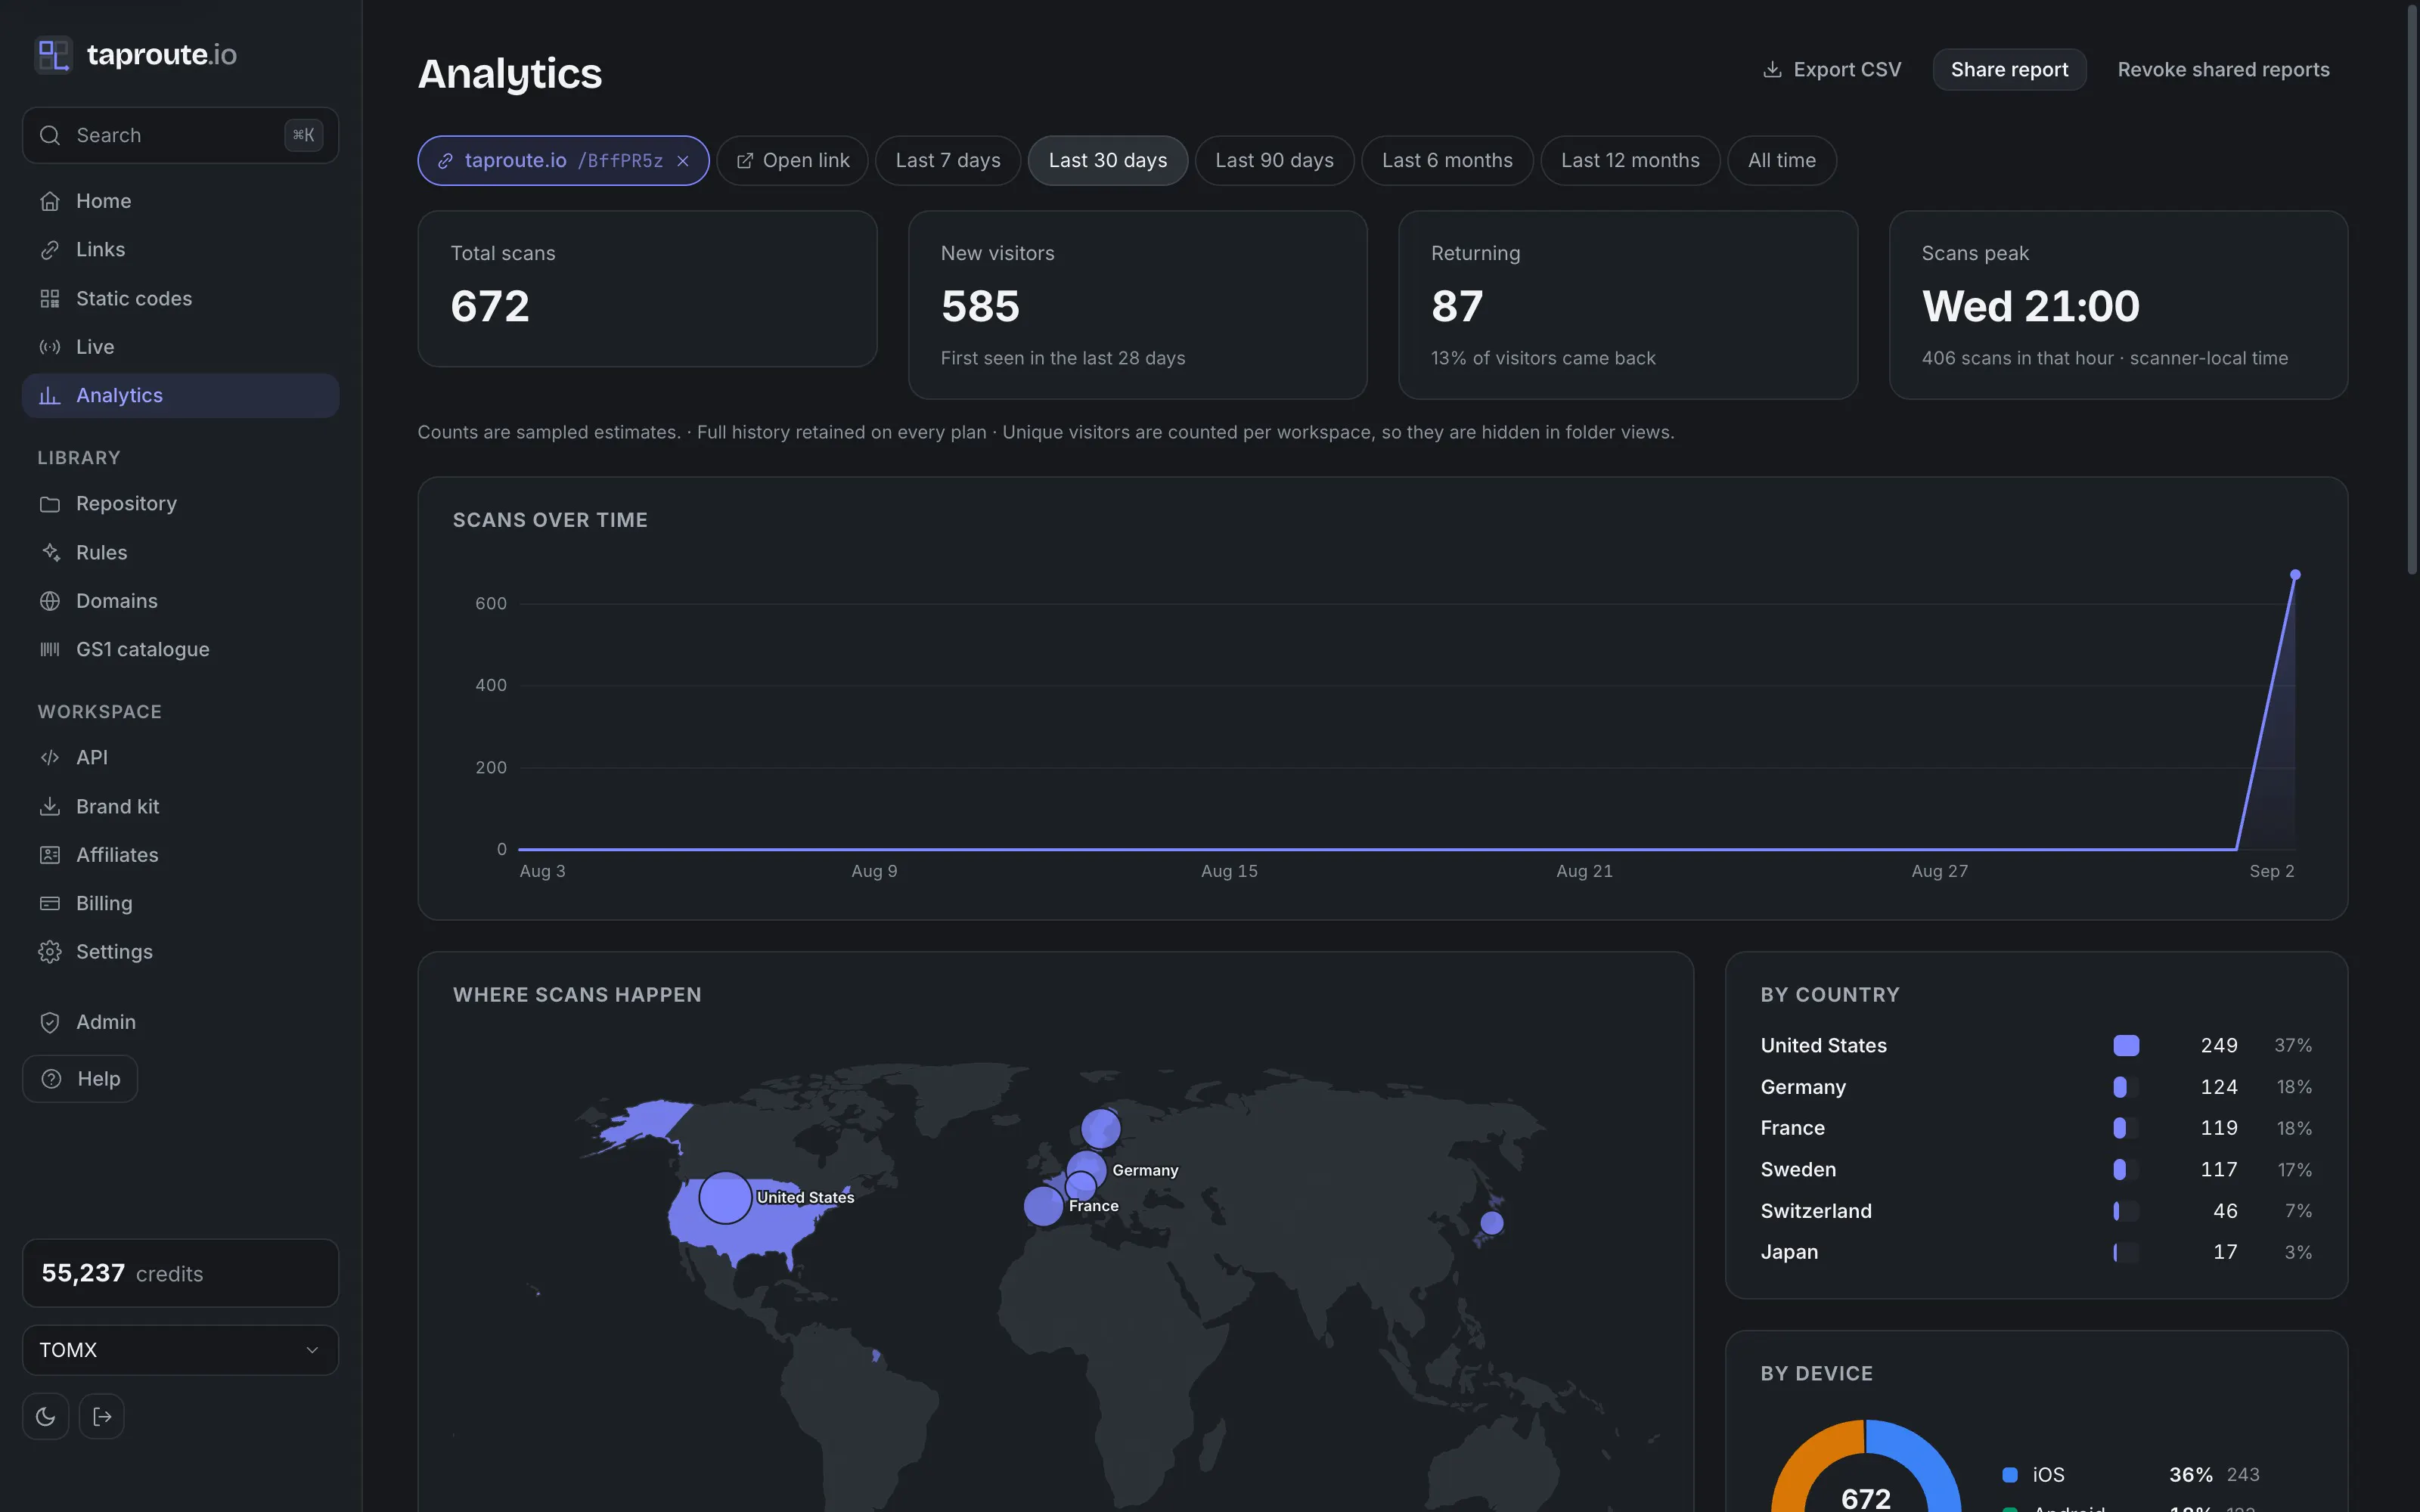
Task: Click the United States country bar
Action: (x=2126, y=1045)
